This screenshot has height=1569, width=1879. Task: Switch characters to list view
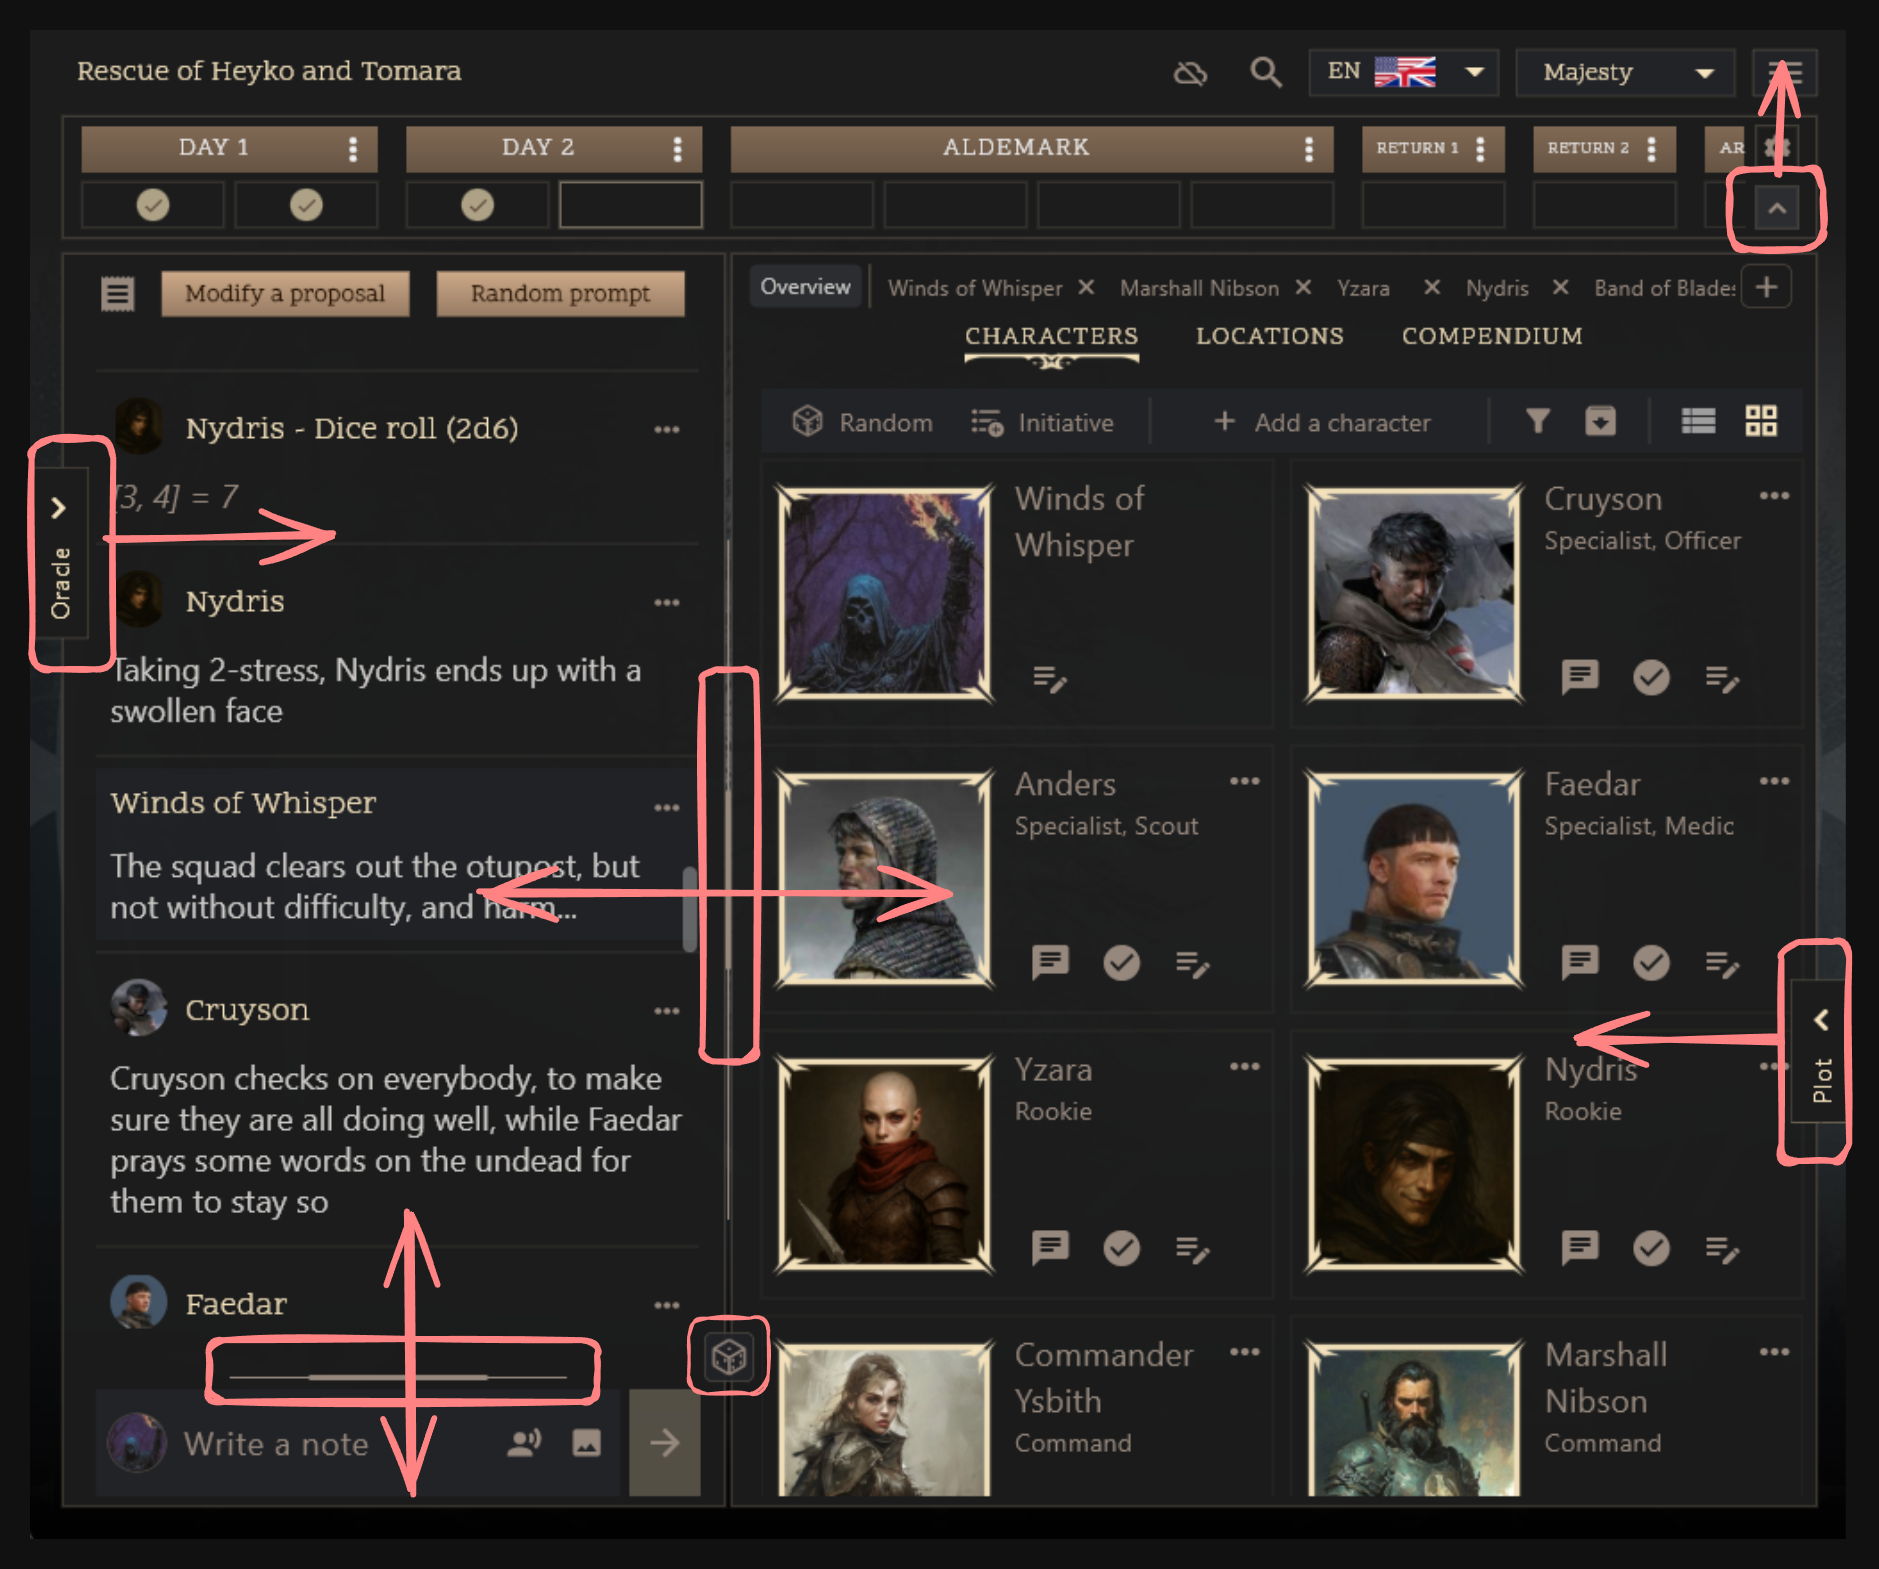1698,421
